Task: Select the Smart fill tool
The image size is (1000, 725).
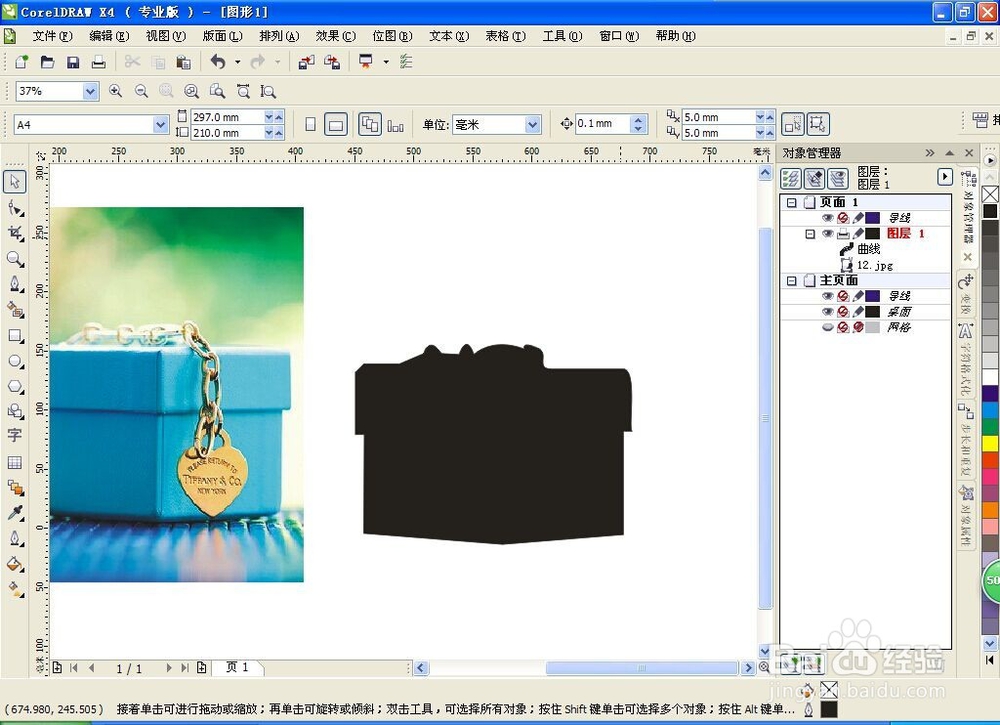Action: [x=15, y=310]
